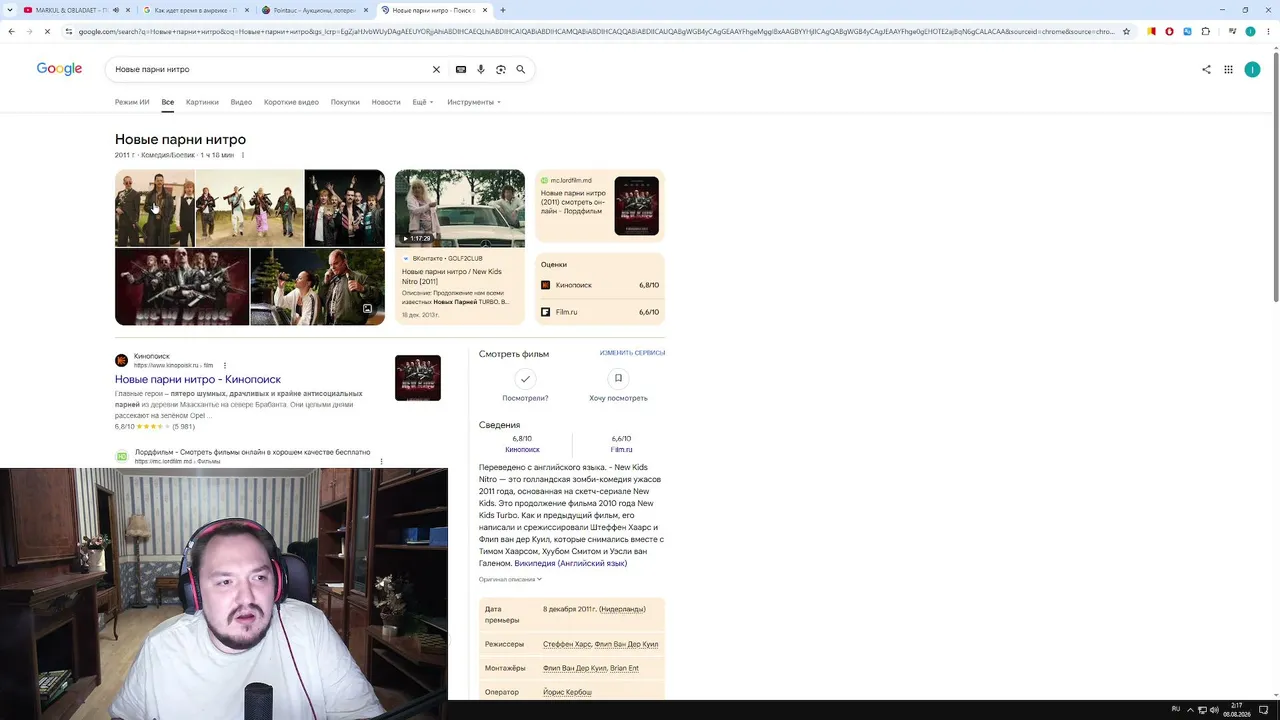
Task: Open the Windows notification center
Action: [1264, 710]
